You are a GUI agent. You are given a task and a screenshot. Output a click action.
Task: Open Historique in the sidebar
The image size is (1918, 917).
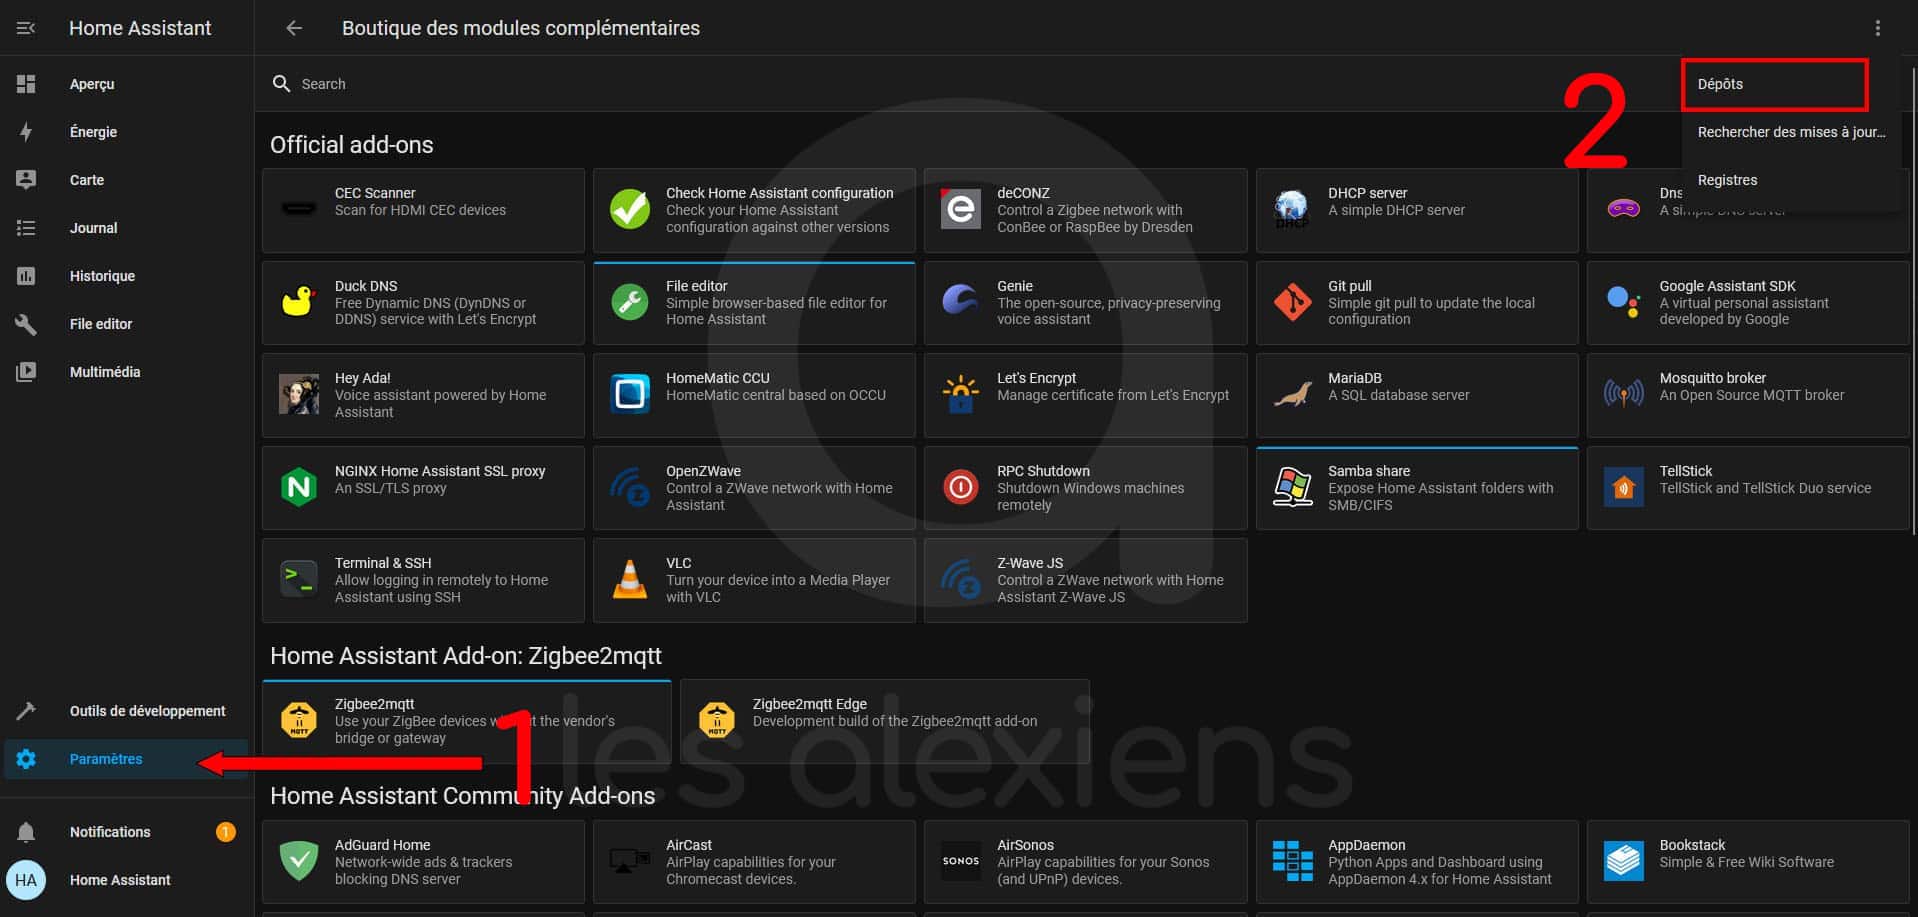(x=126, y=276)
